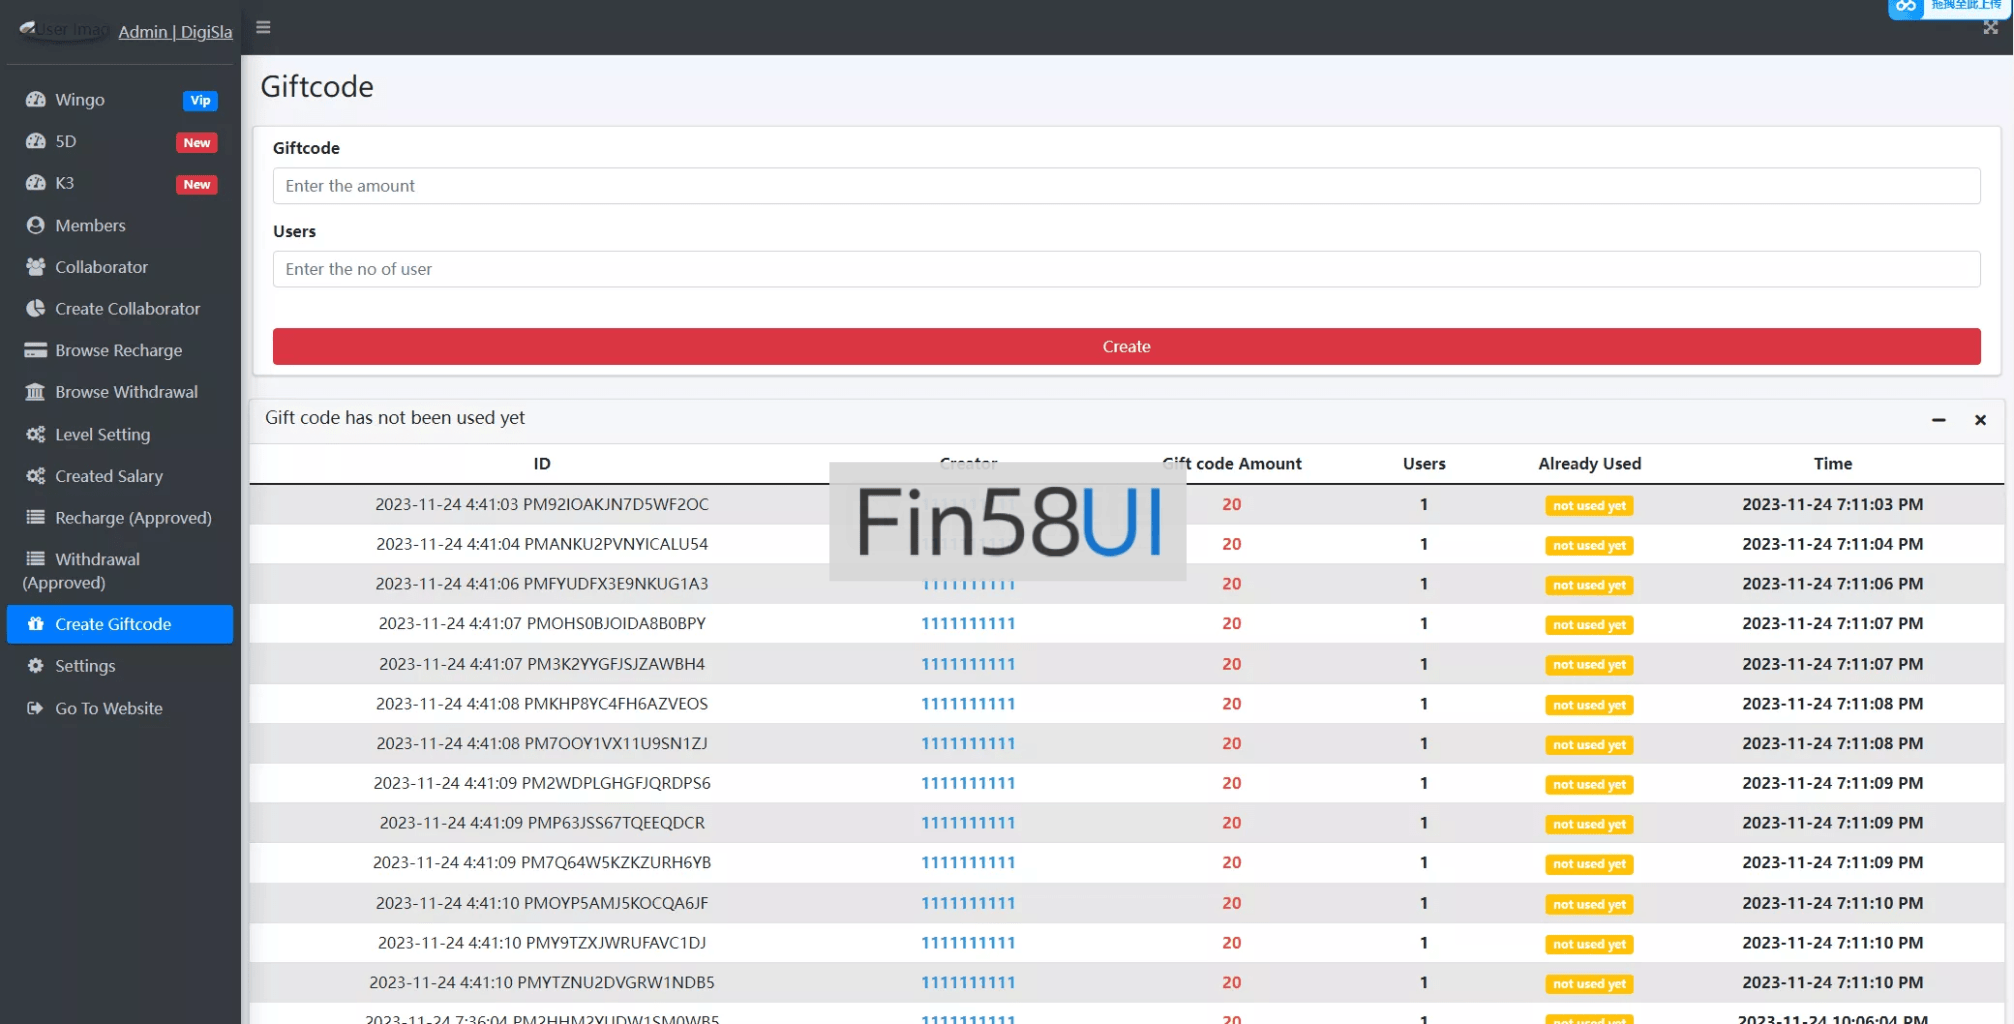Open the Admin | DigiSla profile link

[175, 32]
